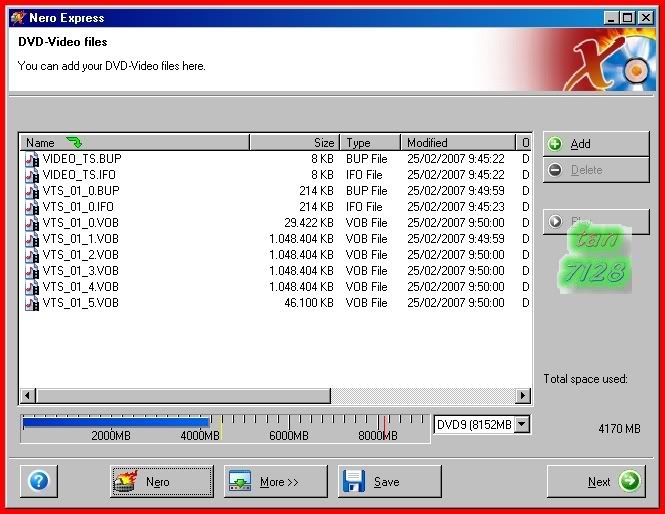Click the Nero Express title bar icon
The width and height of the screenshot is (665, 514).
[x=18, y=18]
